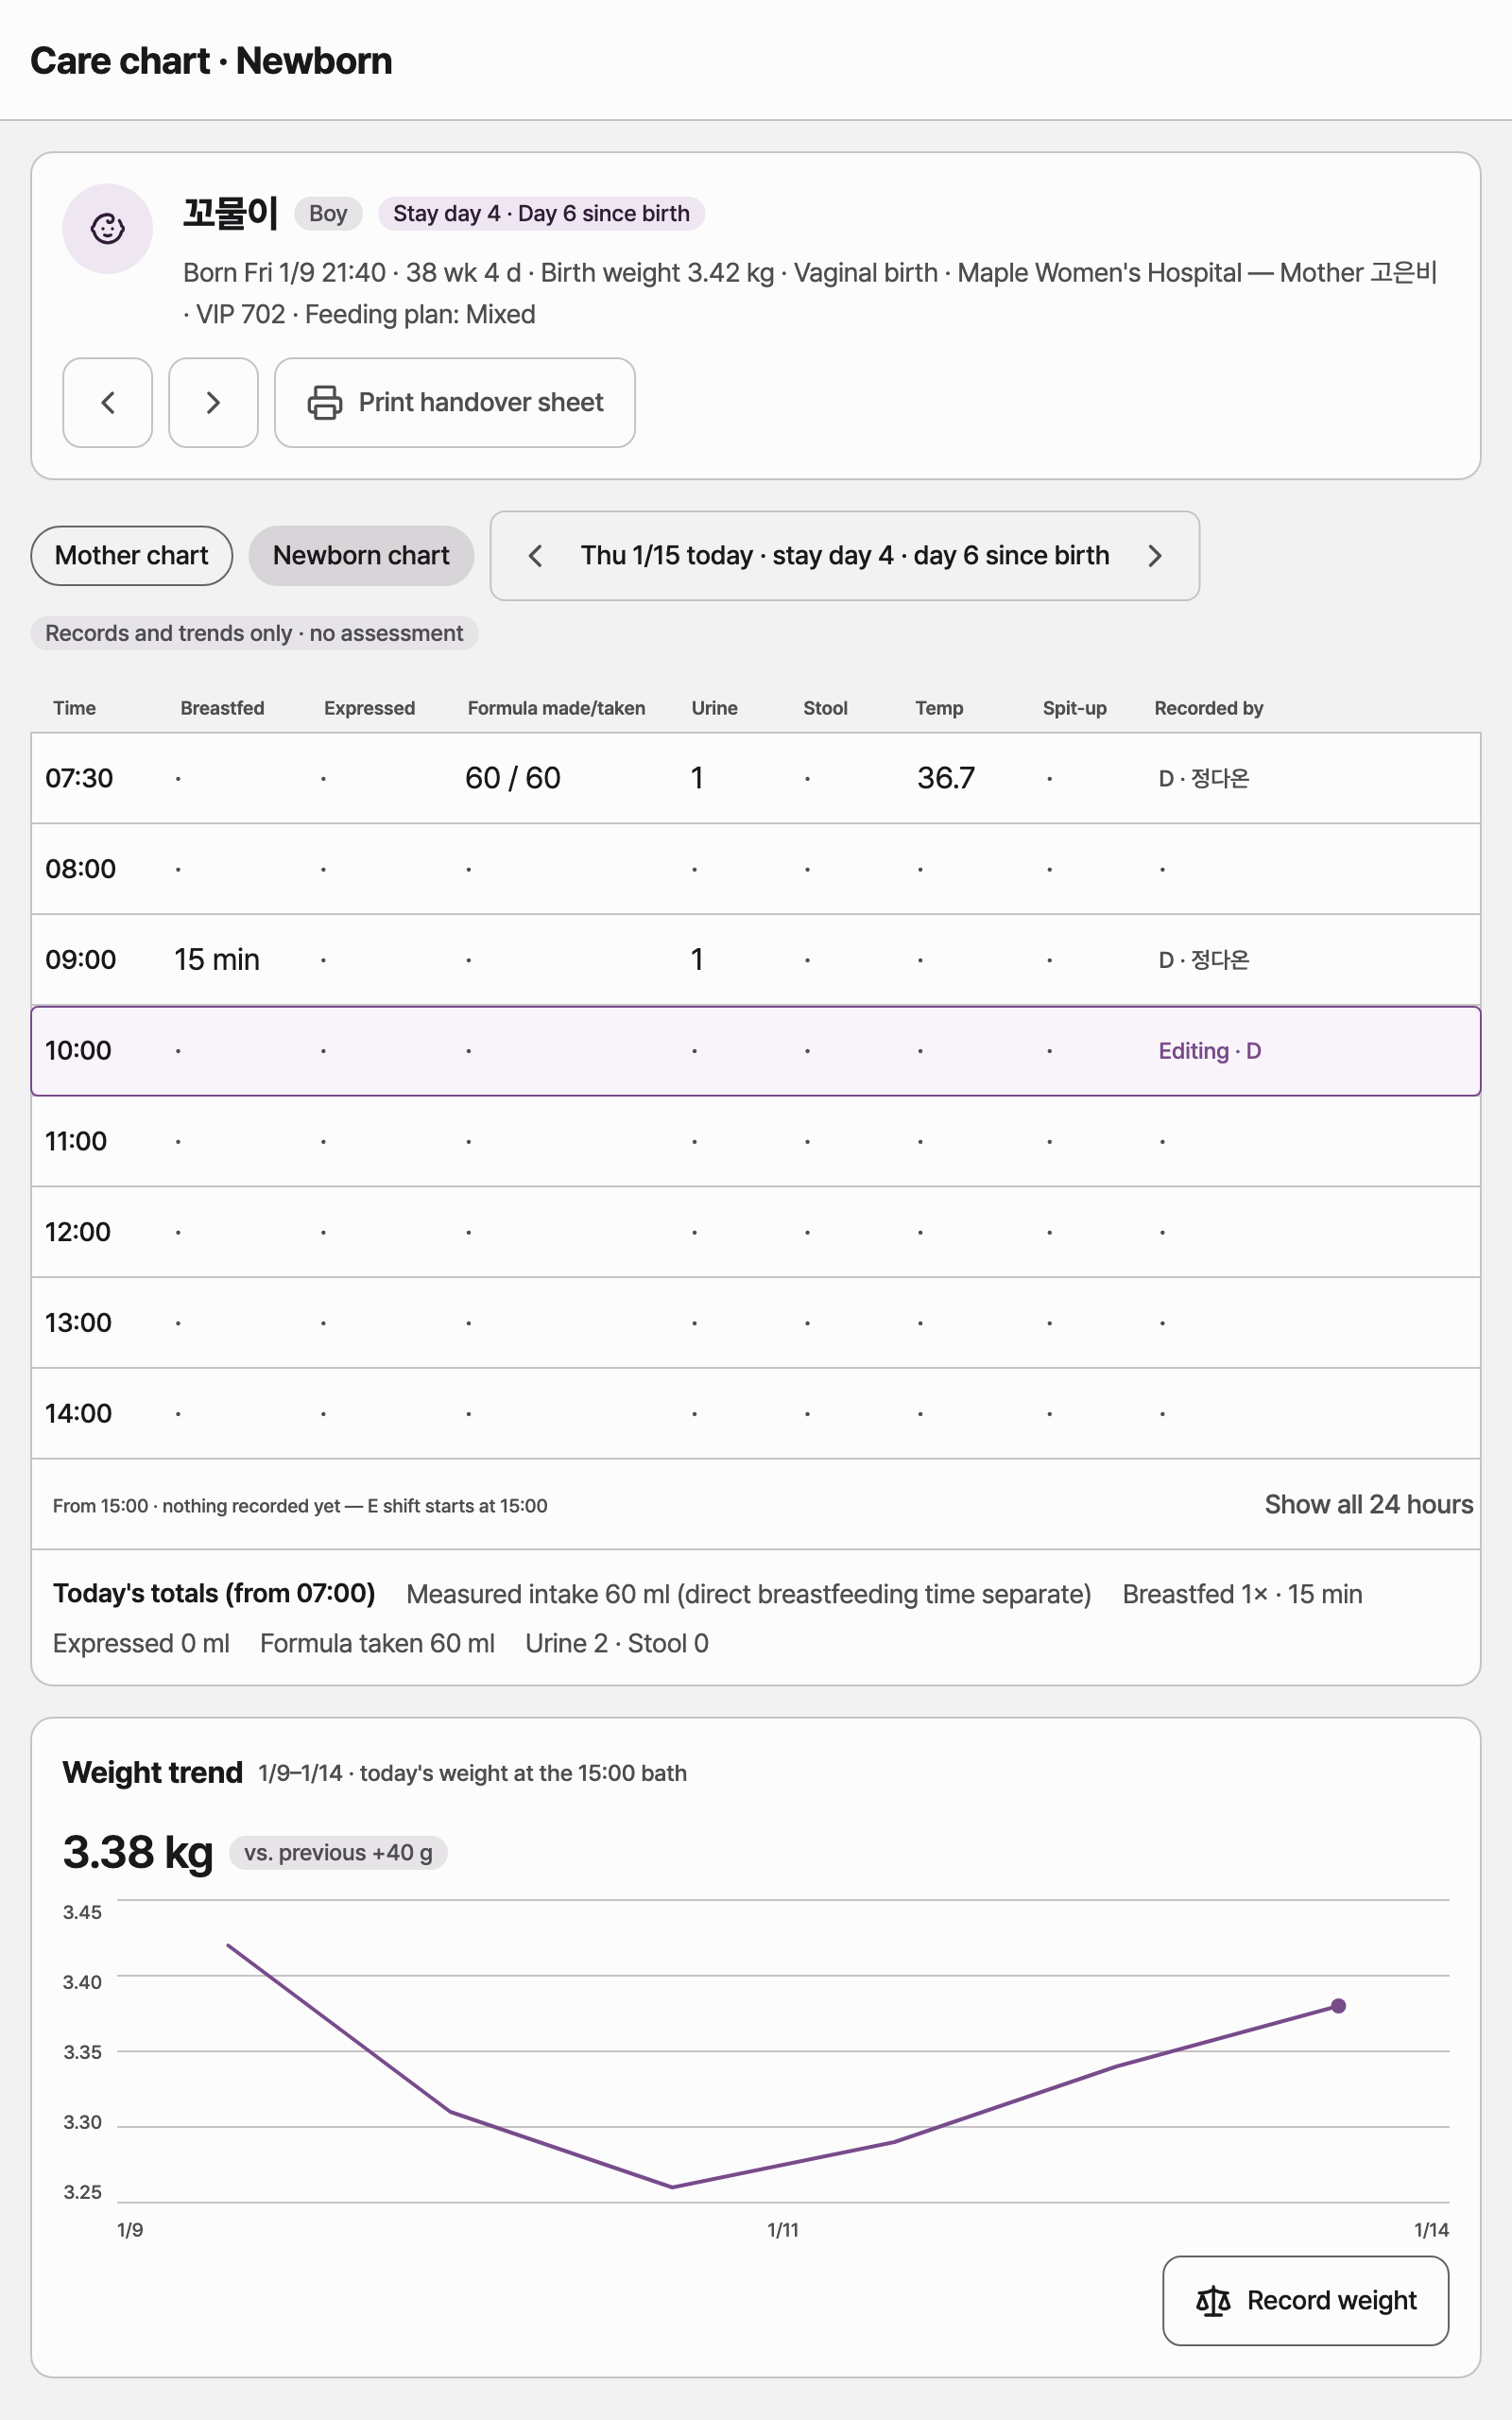Select the 14:00 row
Screen dimensions: 1512x2420
(x=756, y=1414)
